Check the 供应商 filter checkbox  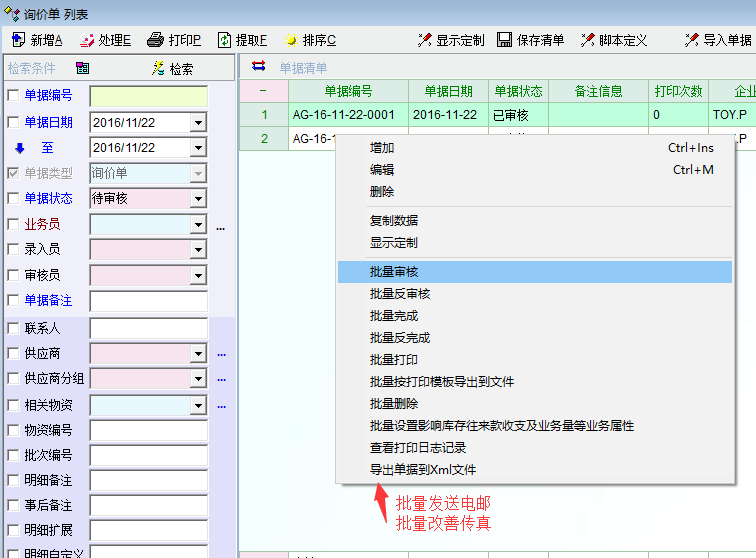(x=12, y=354)
